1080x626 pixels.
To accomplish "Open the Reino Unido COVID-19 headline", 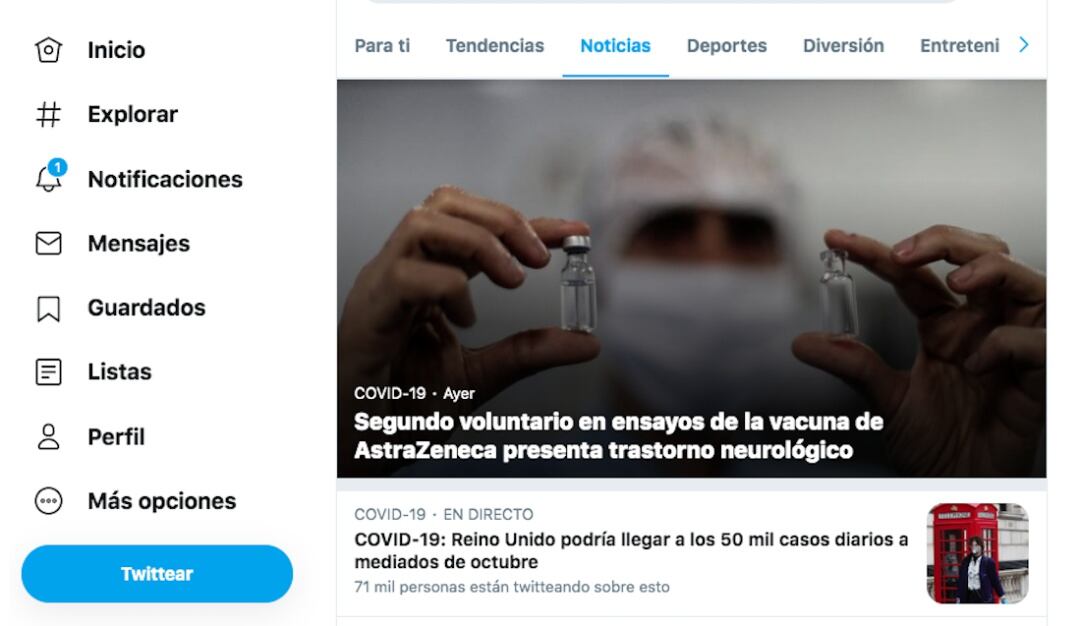I will tap(631, 550).
